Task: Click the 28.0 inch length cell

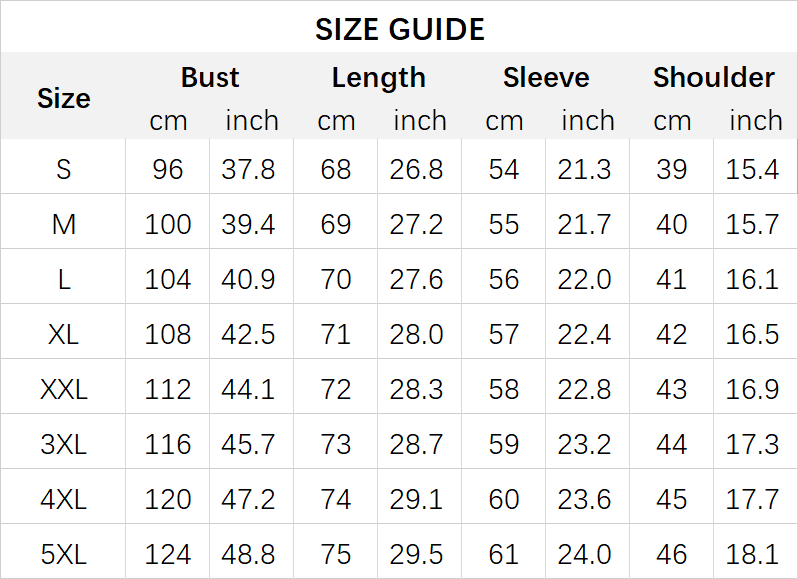Action: point(416,334)
